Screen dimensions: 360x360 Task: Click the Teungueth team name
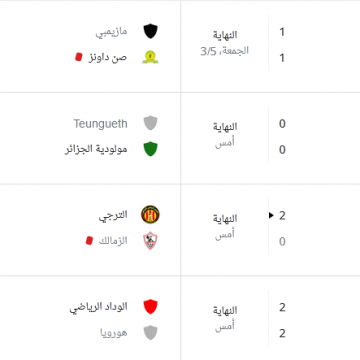100,124
